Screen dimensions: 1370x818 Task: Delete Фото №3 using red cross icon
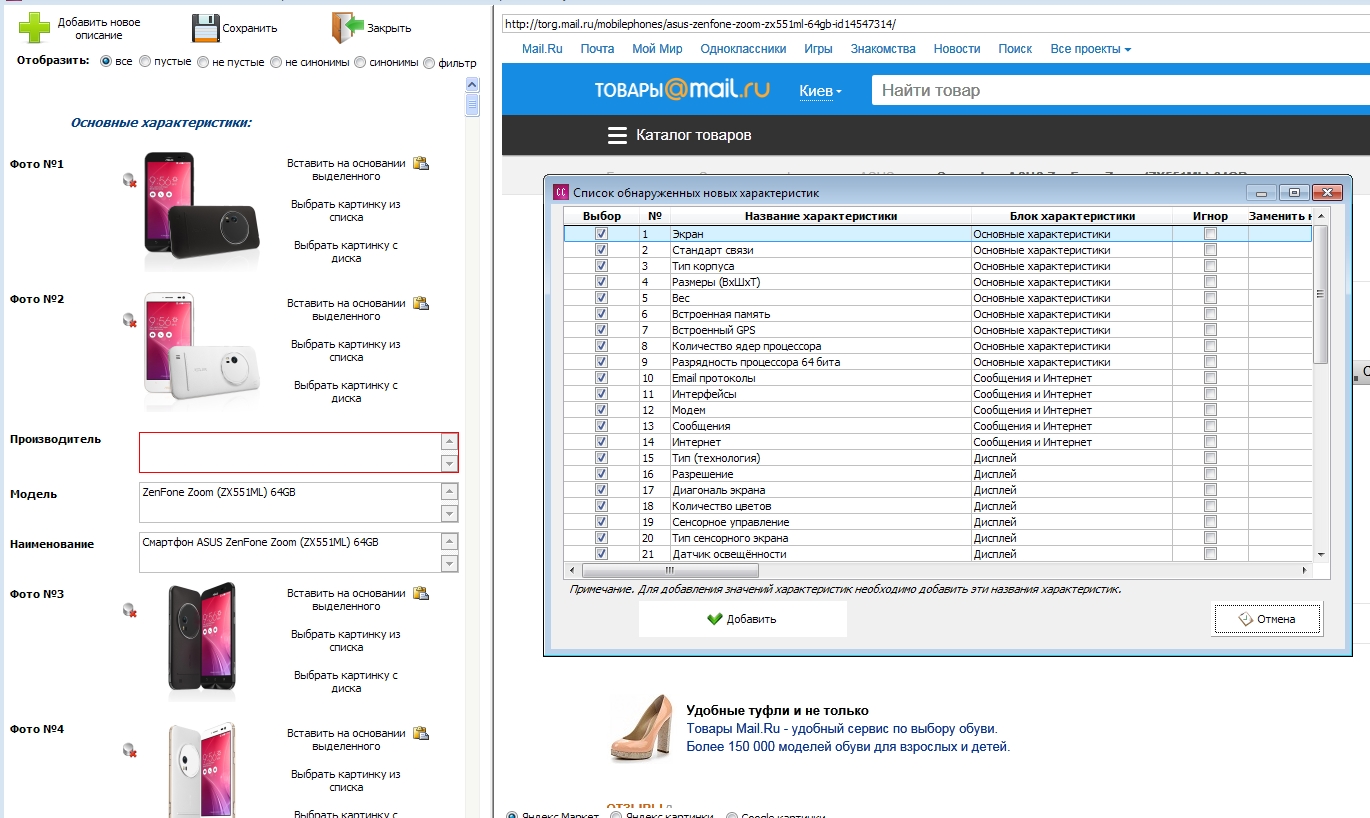tap(129, 610)
